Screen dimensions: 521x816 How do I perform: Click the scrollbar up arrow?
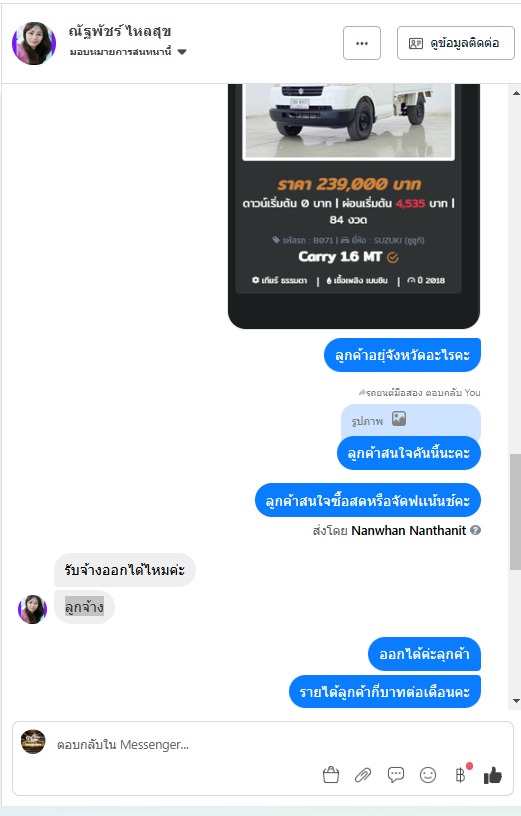click(x=516, y=93)
